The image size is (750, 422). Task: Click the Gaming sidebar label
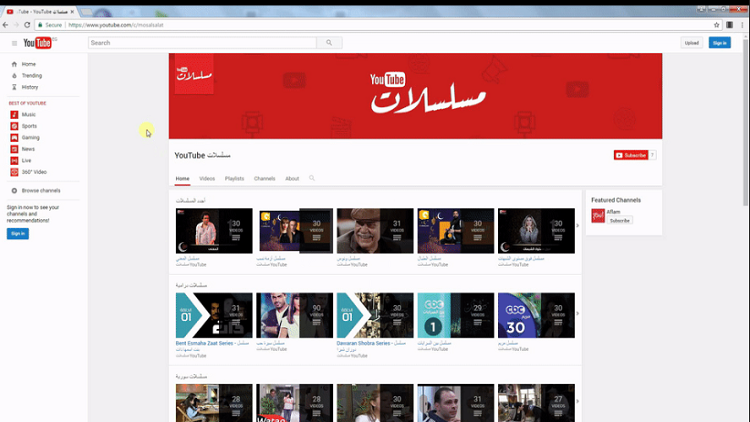(31, 137)
